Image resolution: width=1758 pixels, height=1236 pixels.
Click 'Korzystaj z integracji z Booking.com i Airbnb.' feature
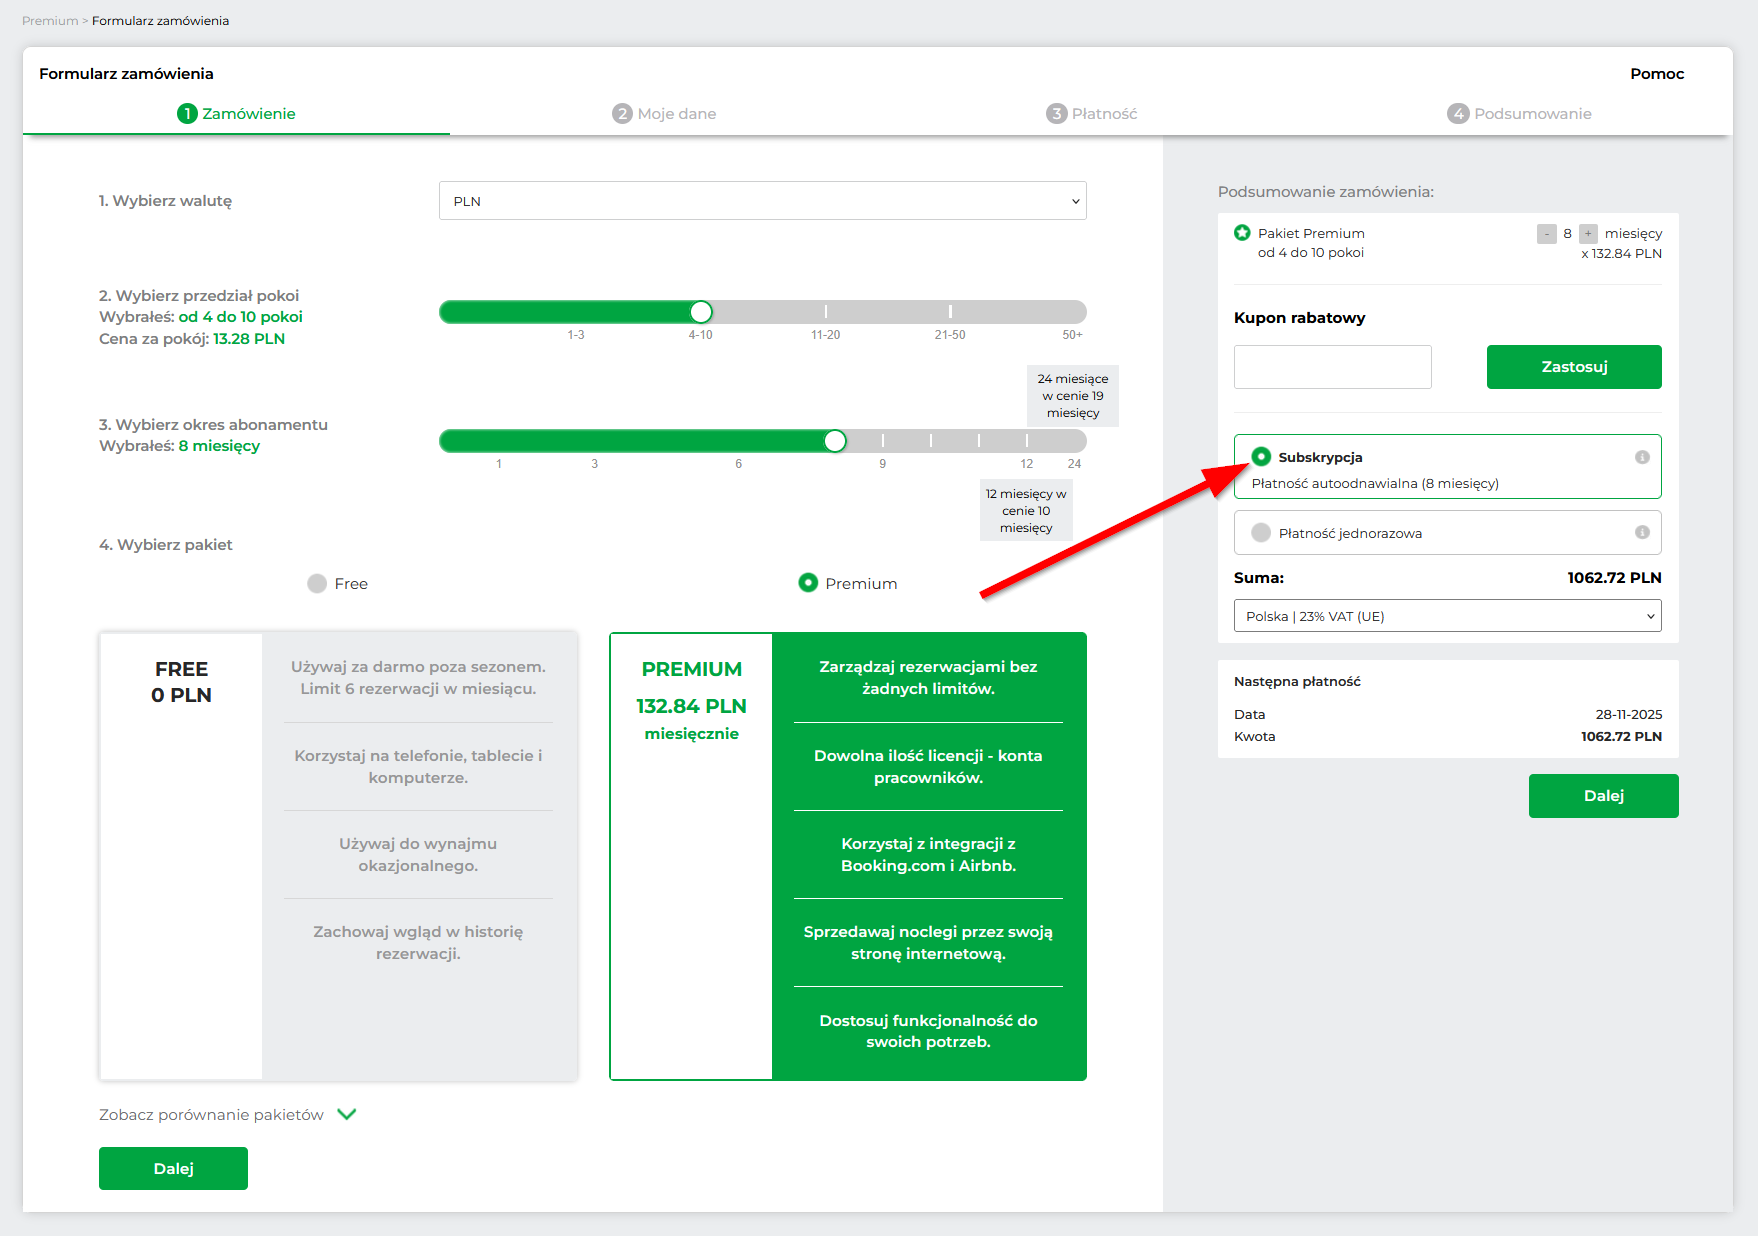click(x=928, y=855)
